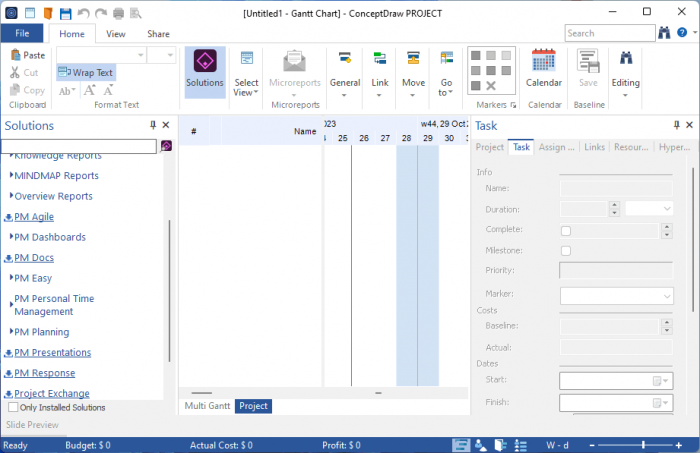Viewport: 700px width, 453px height.
Task: Click the Solutions search purple icon
Action: pyautogui.click(x=167, y=145)
